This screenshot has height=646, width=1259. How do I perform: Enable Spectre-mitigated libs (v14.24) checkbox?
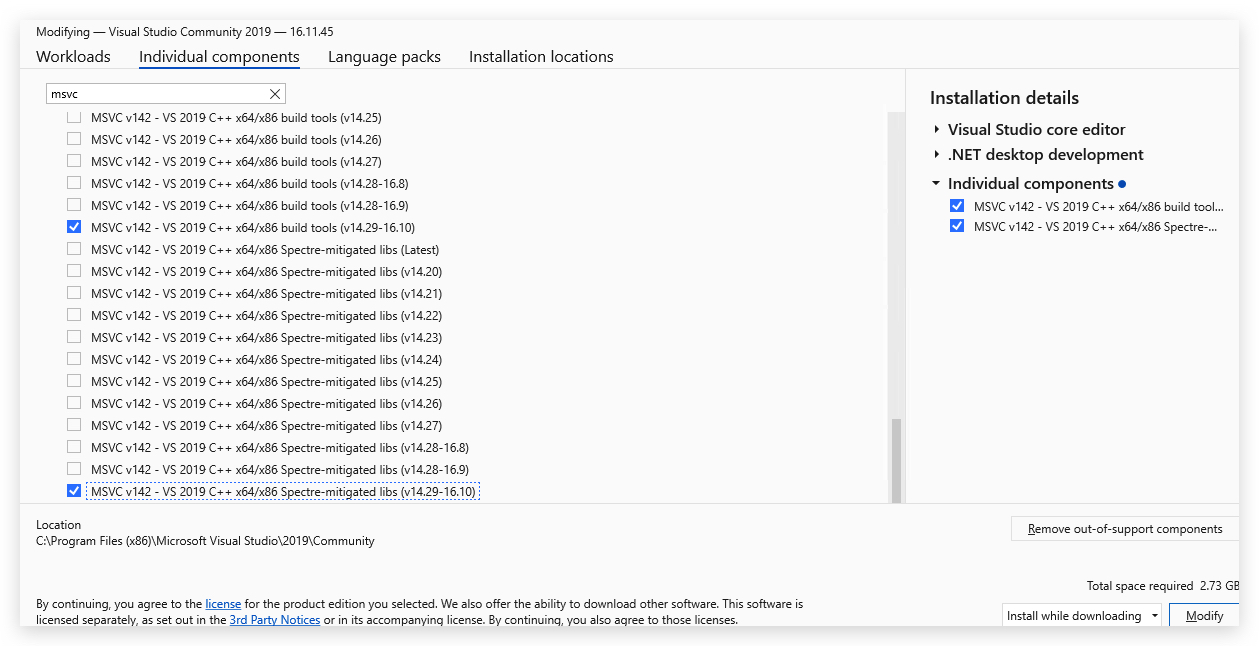[74, 360]
